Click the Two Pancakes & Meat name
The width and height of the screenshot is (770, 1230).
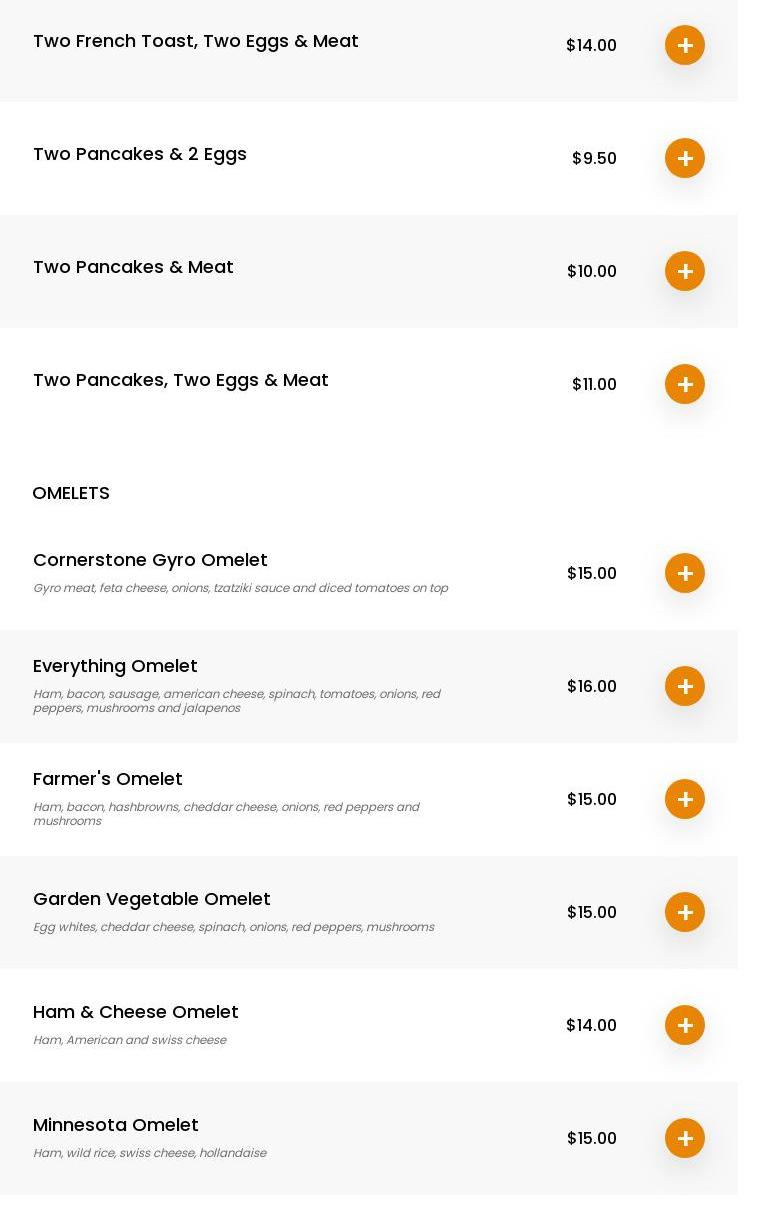[133, 267]
